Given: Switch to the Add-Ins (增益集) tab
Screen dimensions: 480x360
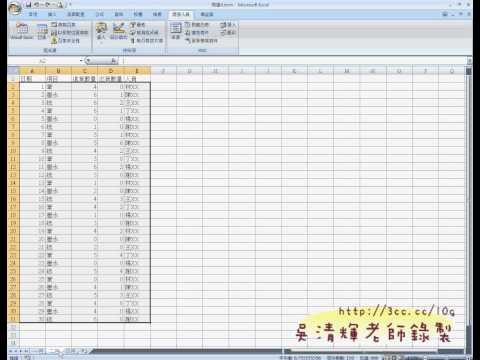Looking at the screenshot, I should click(x=207, y=14).
